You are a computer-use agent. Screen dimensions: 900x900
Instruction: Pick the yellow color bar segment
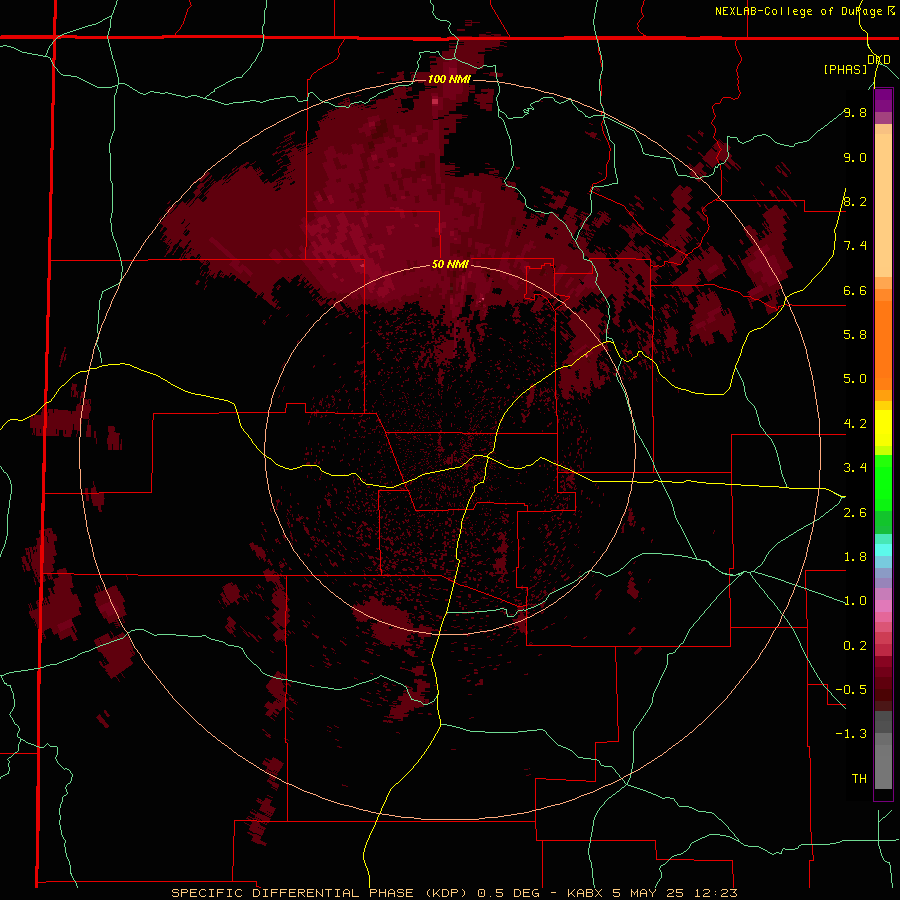coord(883,428)
